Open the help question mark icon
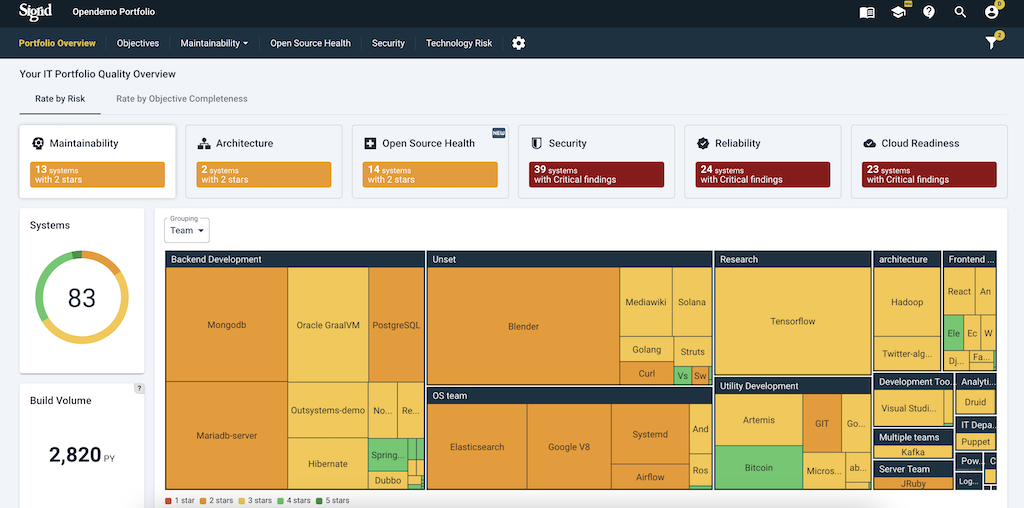The height and width of the screenshot is (508, 1024). [x=929, y=12]
